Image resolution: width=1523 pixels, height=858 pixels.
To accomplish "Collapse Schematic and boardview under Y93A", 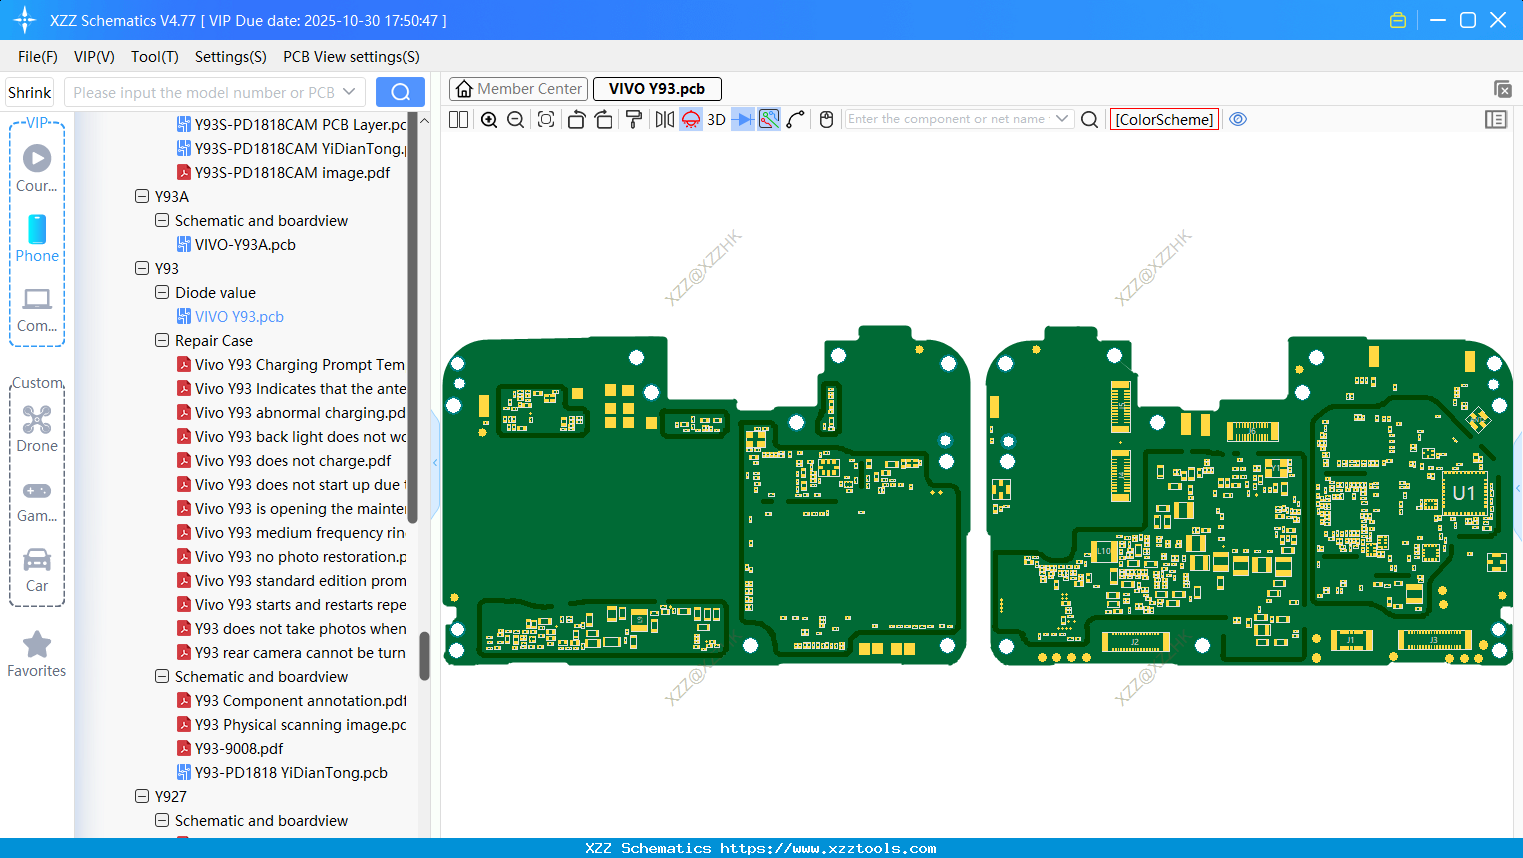I will (x=162, y=221).
